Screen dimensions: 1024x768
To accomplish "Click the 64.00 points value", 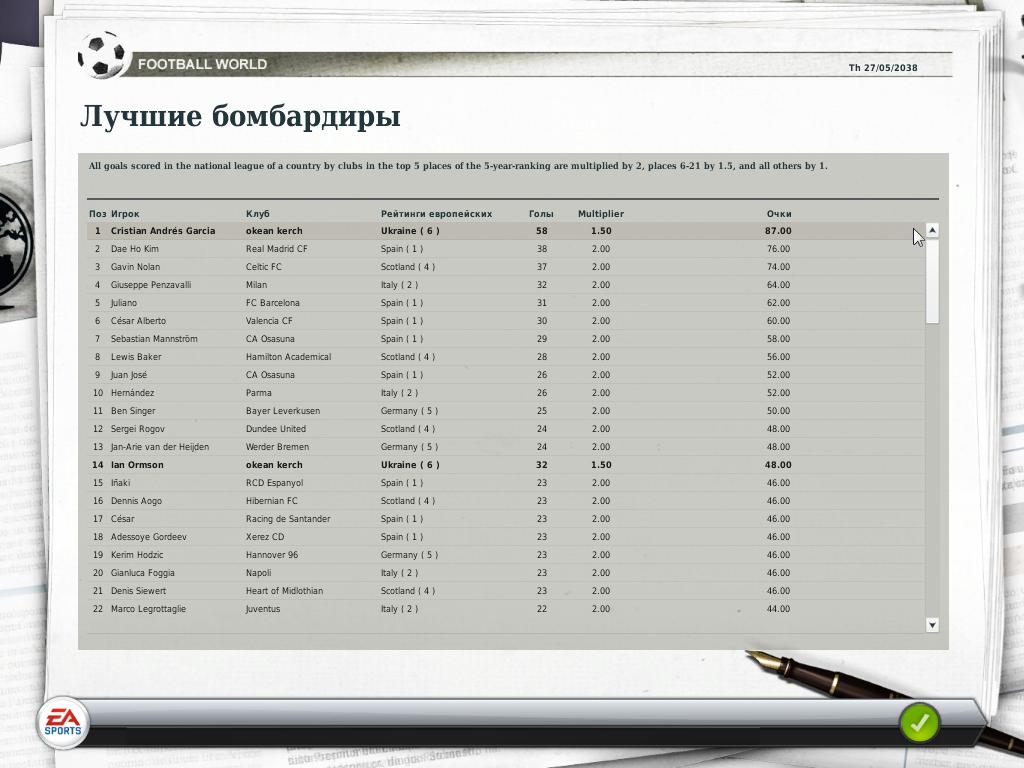I will (778, 285).
